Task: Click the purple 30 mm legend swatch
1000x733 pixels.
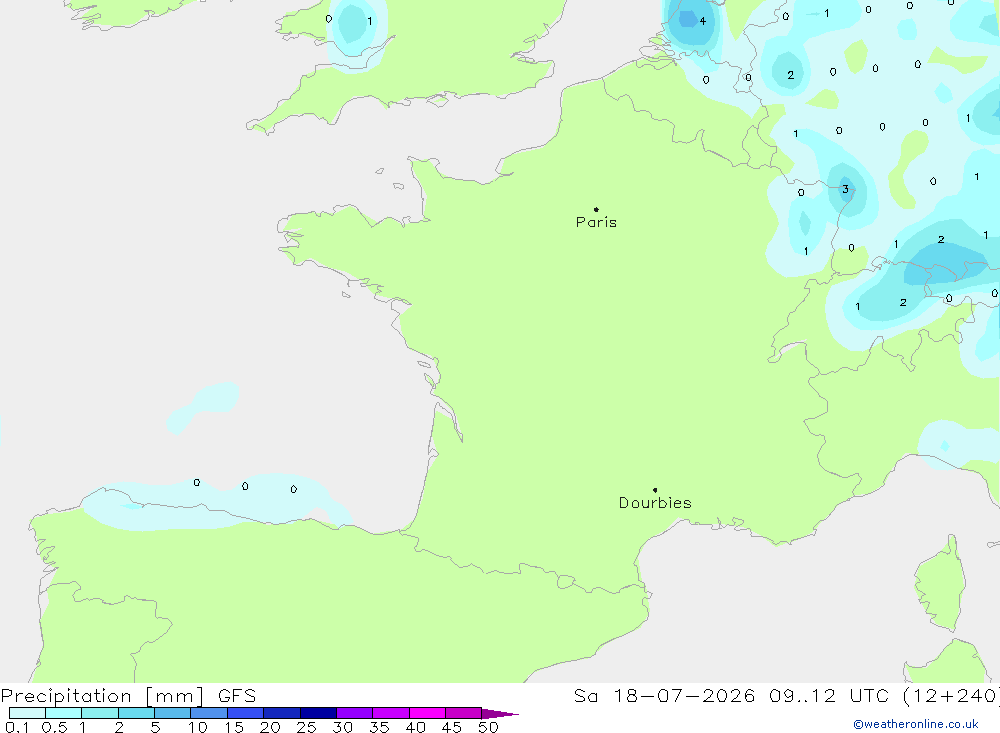Action: [355, 713]
